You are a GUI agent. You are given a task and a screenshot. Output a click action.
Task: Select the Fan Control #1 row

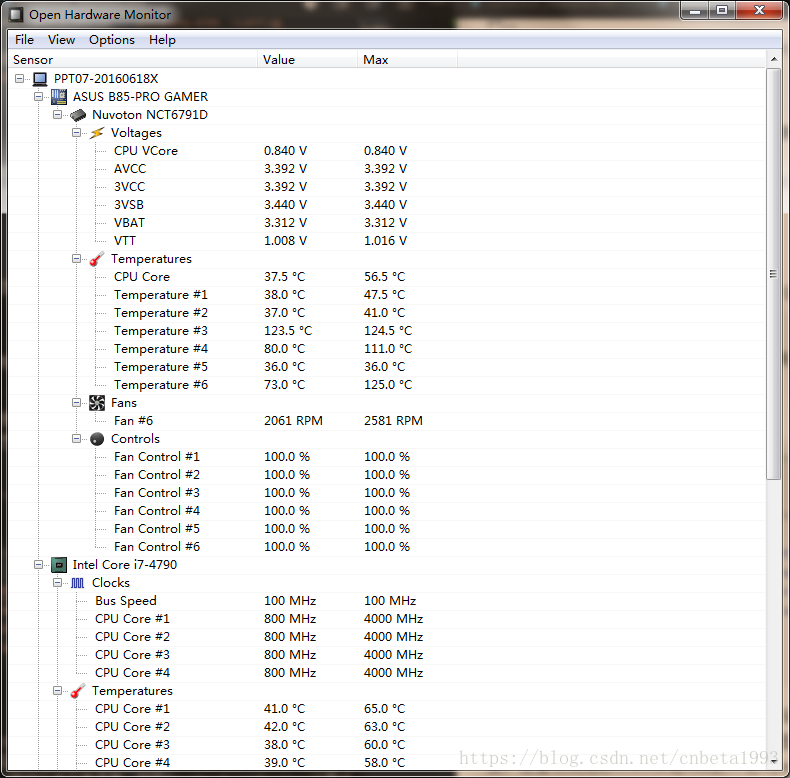pyautogui.click(x=387, y=457)
